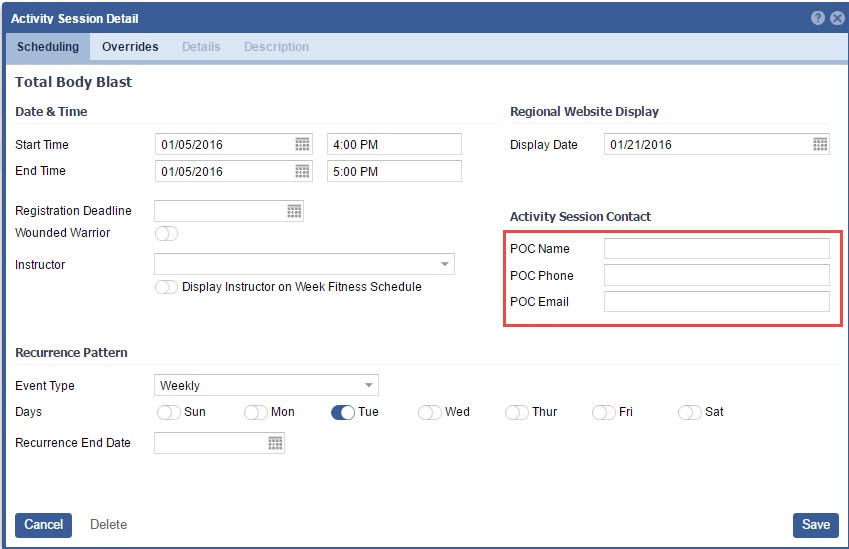Enable the Fri day toggle
This screenshot has width=849, height=549.
coord(604,412)
